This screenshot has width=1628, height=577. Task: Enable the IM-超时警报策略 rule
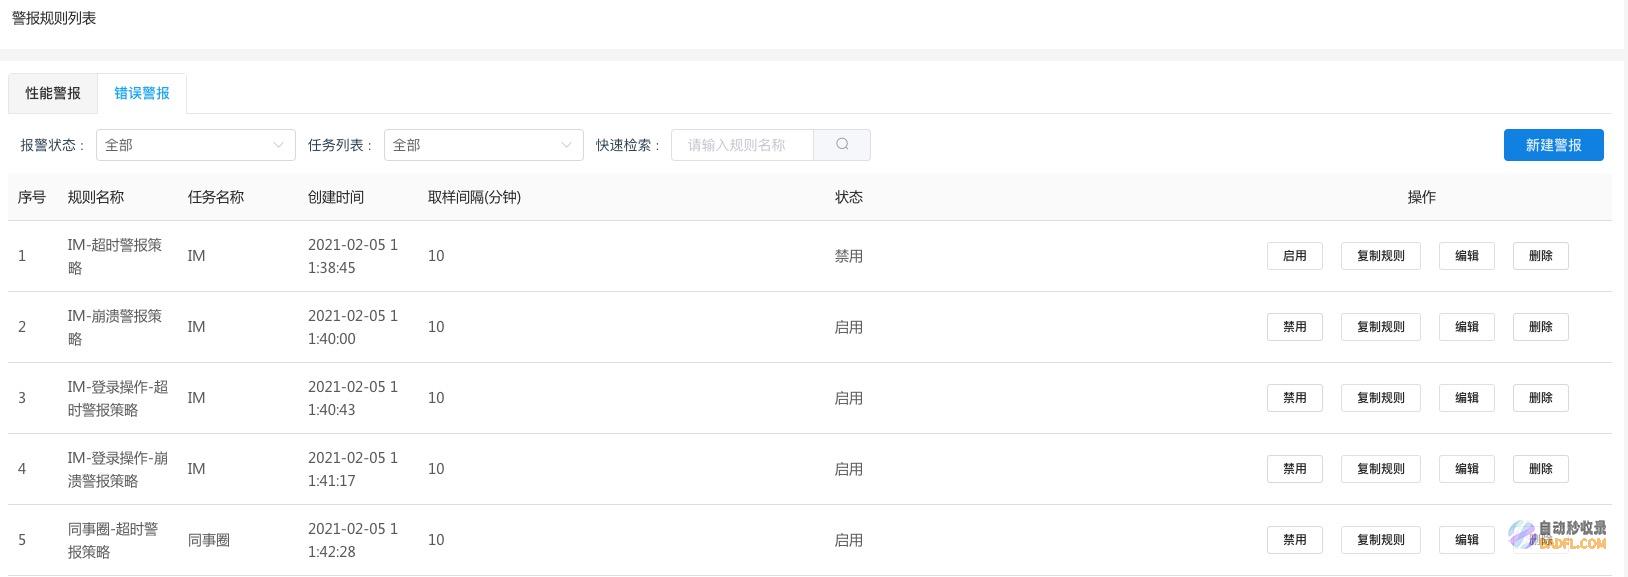tap(1294, 256)
